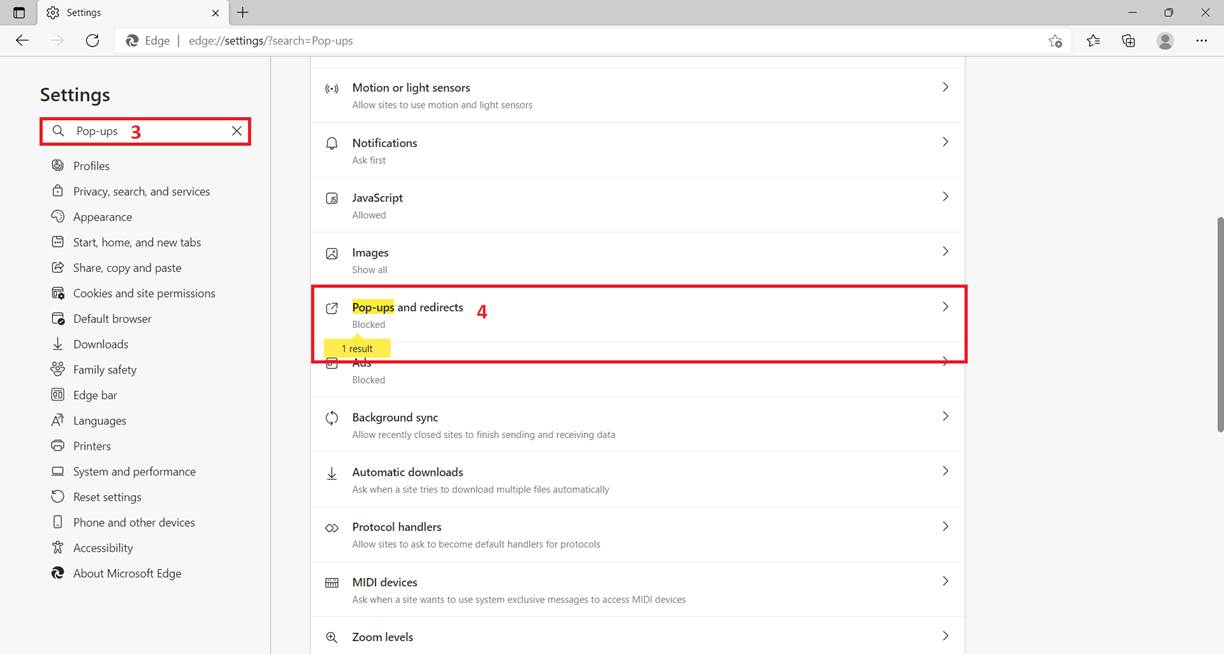Click the Images permission icon
The width and height of the screenshot is (1224, 654).
click(332, 253)
